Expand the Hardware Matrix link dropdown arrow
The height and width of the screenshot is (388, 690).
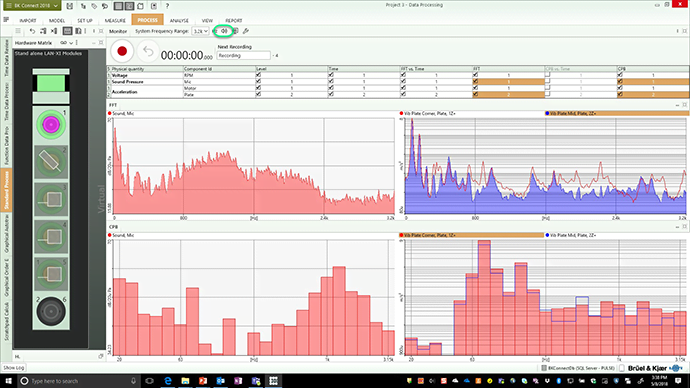tap(70, 43)
